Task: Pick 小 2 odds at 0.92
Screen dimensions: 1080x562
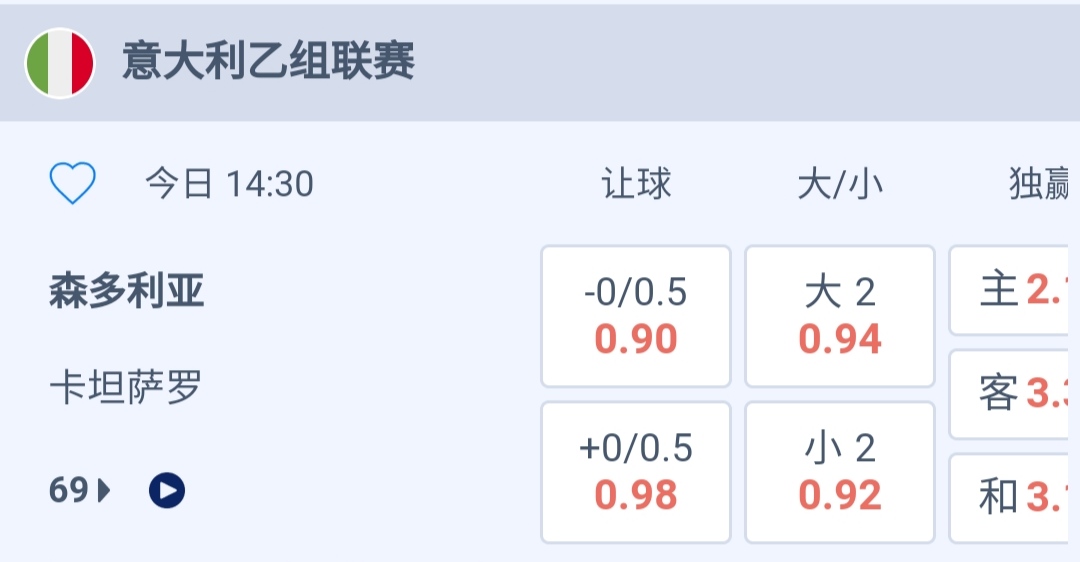Action: coord(840,472)
